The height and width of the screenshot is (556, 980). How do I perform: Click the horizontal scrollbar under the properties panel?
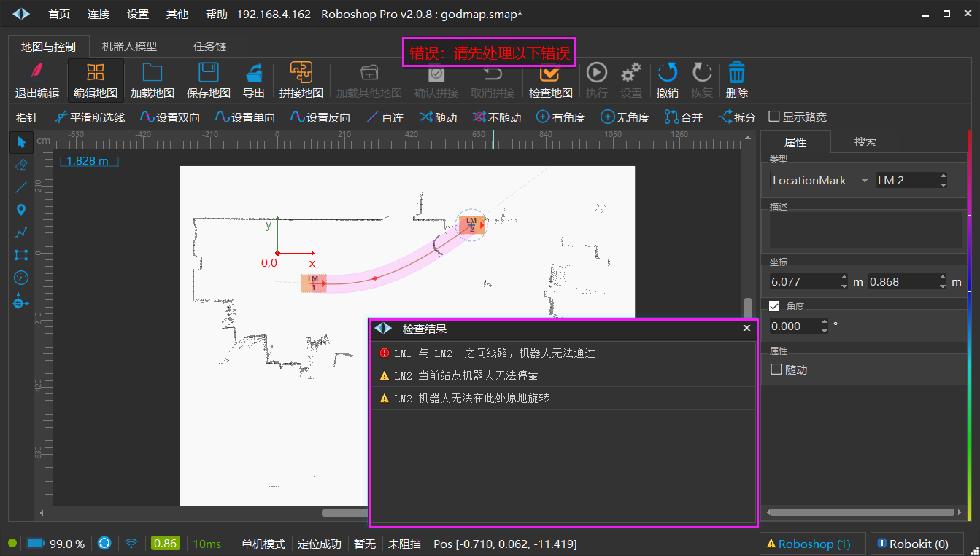[x=861, y=512]
